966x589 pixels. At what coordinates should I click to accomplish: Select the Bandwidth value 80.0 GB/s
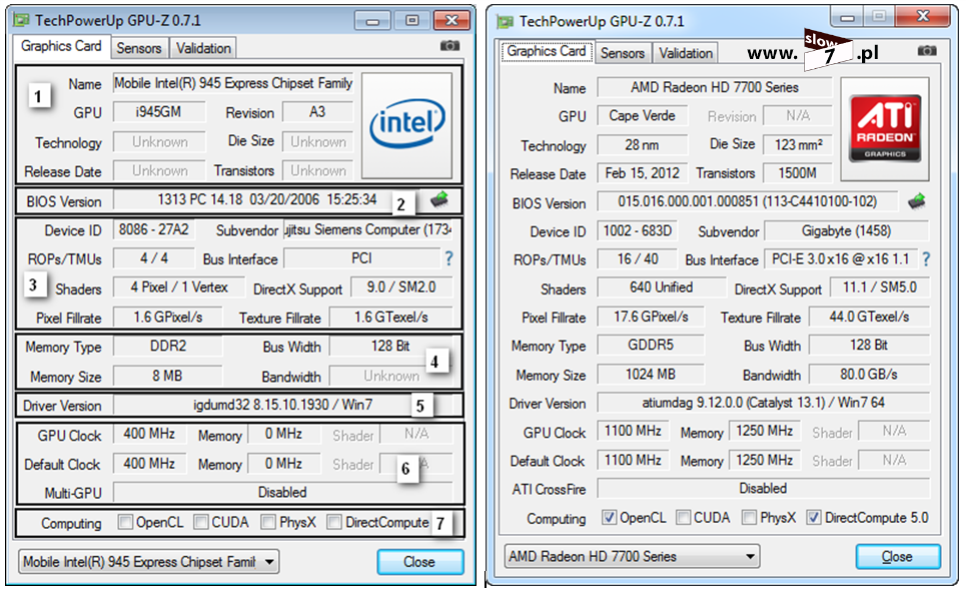click(869, 375)
